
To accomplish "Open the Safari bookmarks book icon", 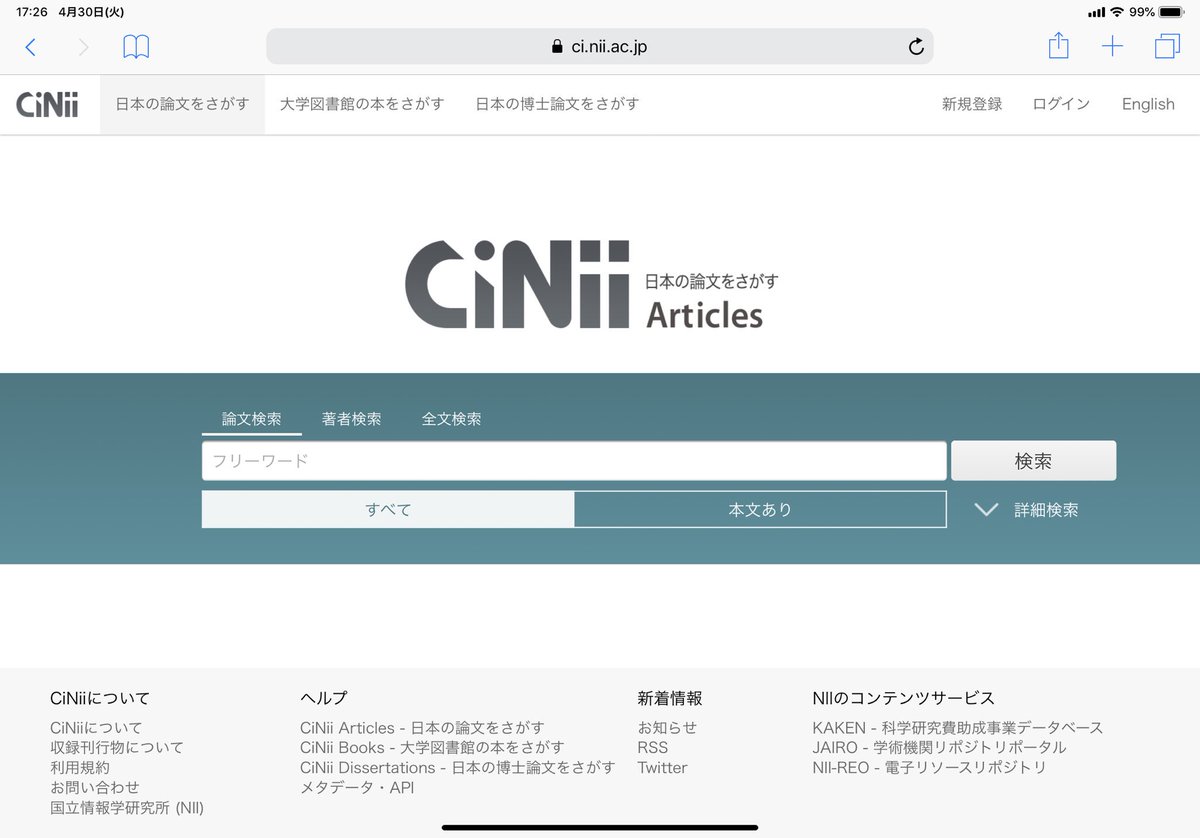I will [x=136, y=47].
